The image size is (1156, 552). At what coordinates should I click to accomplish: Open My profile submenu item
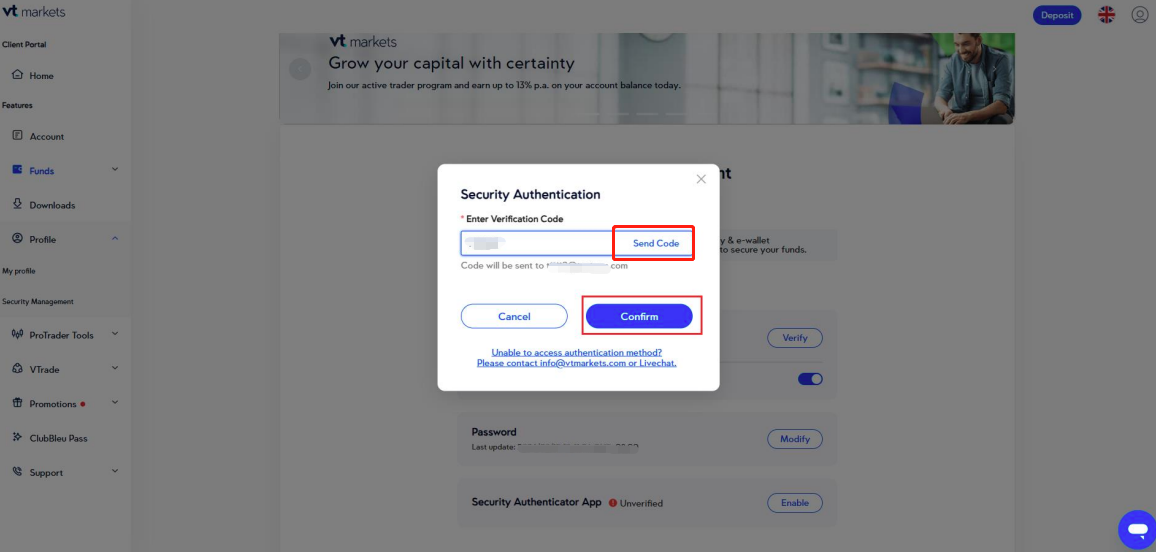tap(19, 271)
